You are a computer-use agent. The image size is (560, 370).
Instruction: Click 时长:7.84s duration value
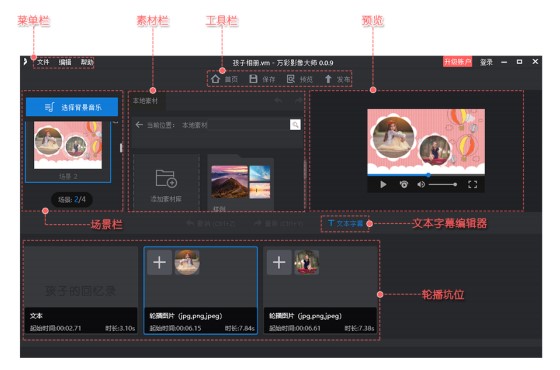tap(240, 328)
